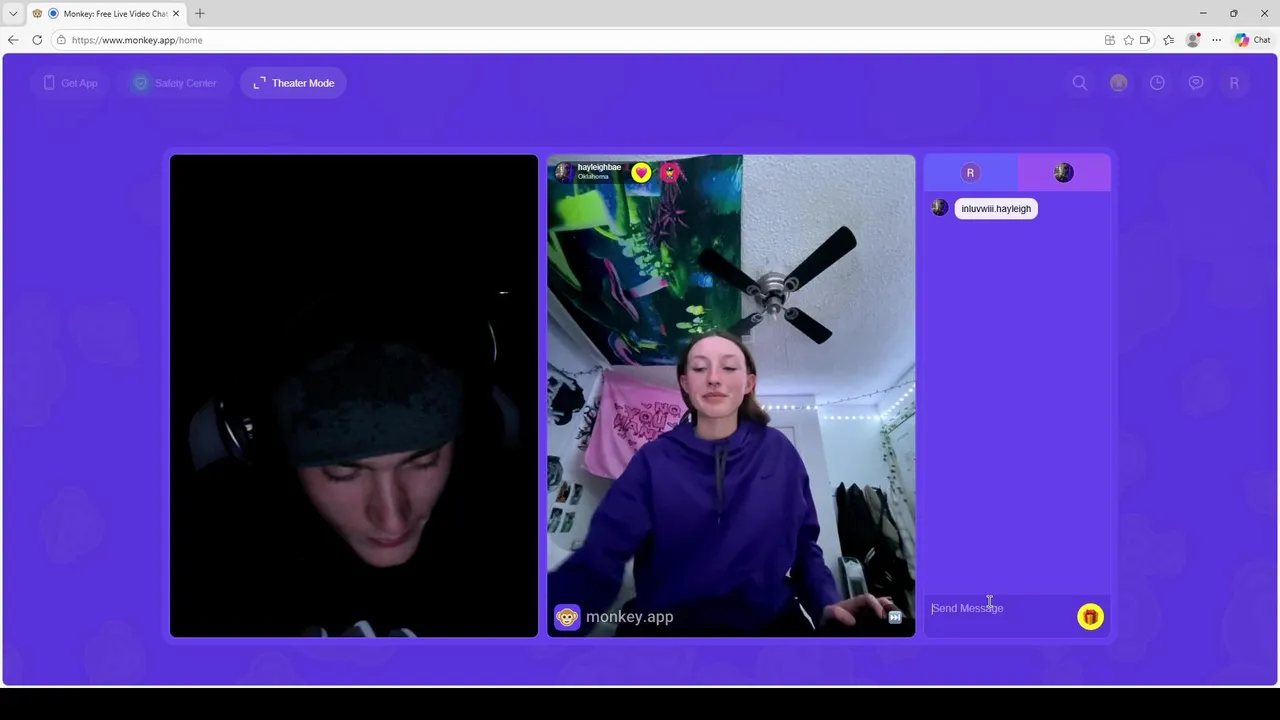Click the camera icon in address bar
Image resolution: width=1280 pixels, height=720 pixels.
1145,40
